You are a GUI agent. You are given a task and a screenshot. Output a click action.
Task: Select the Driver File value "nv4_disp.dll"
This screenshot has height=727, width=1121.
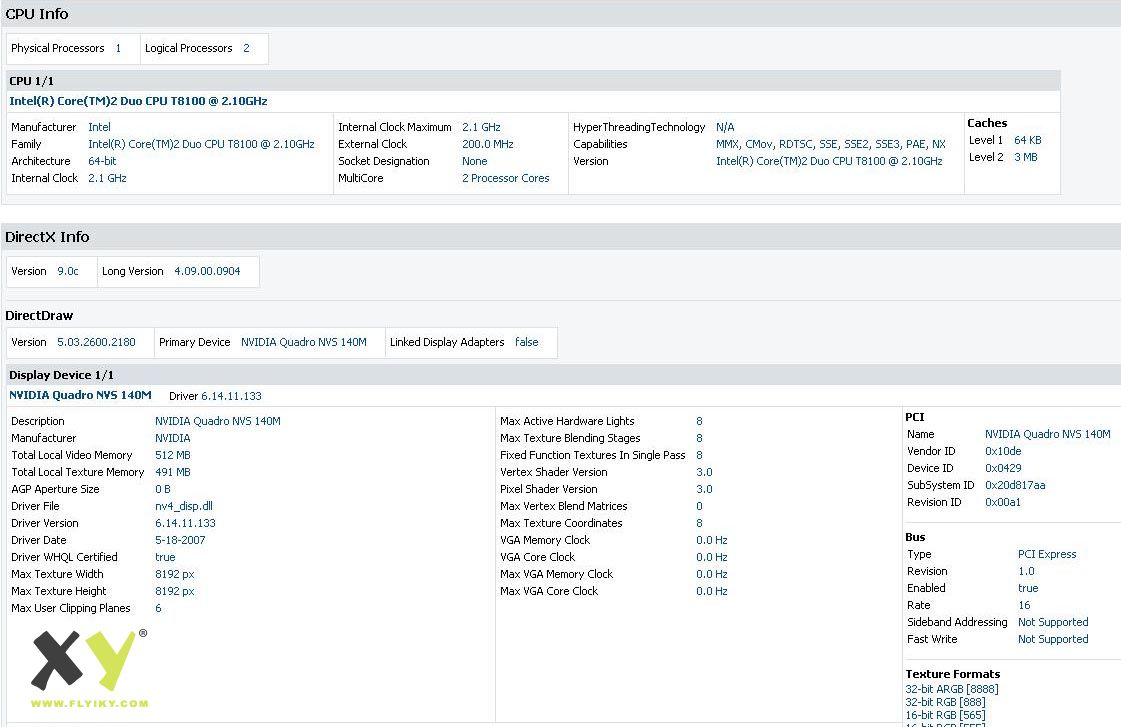pyautogui.click(x=184, y=506)
